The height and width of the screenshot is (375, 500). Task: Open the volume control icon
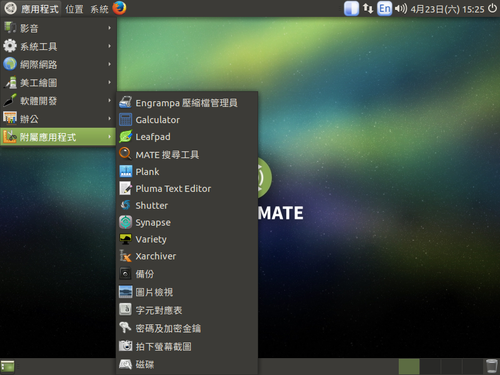(401, 8)
